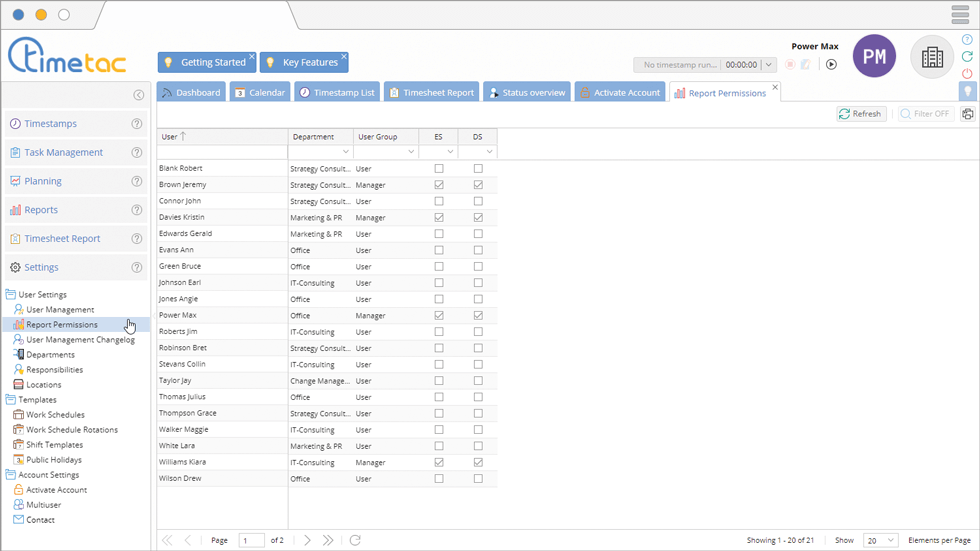980x551 pixels.
Task: Sort by the User column header
Action: (x=222, y=136)
